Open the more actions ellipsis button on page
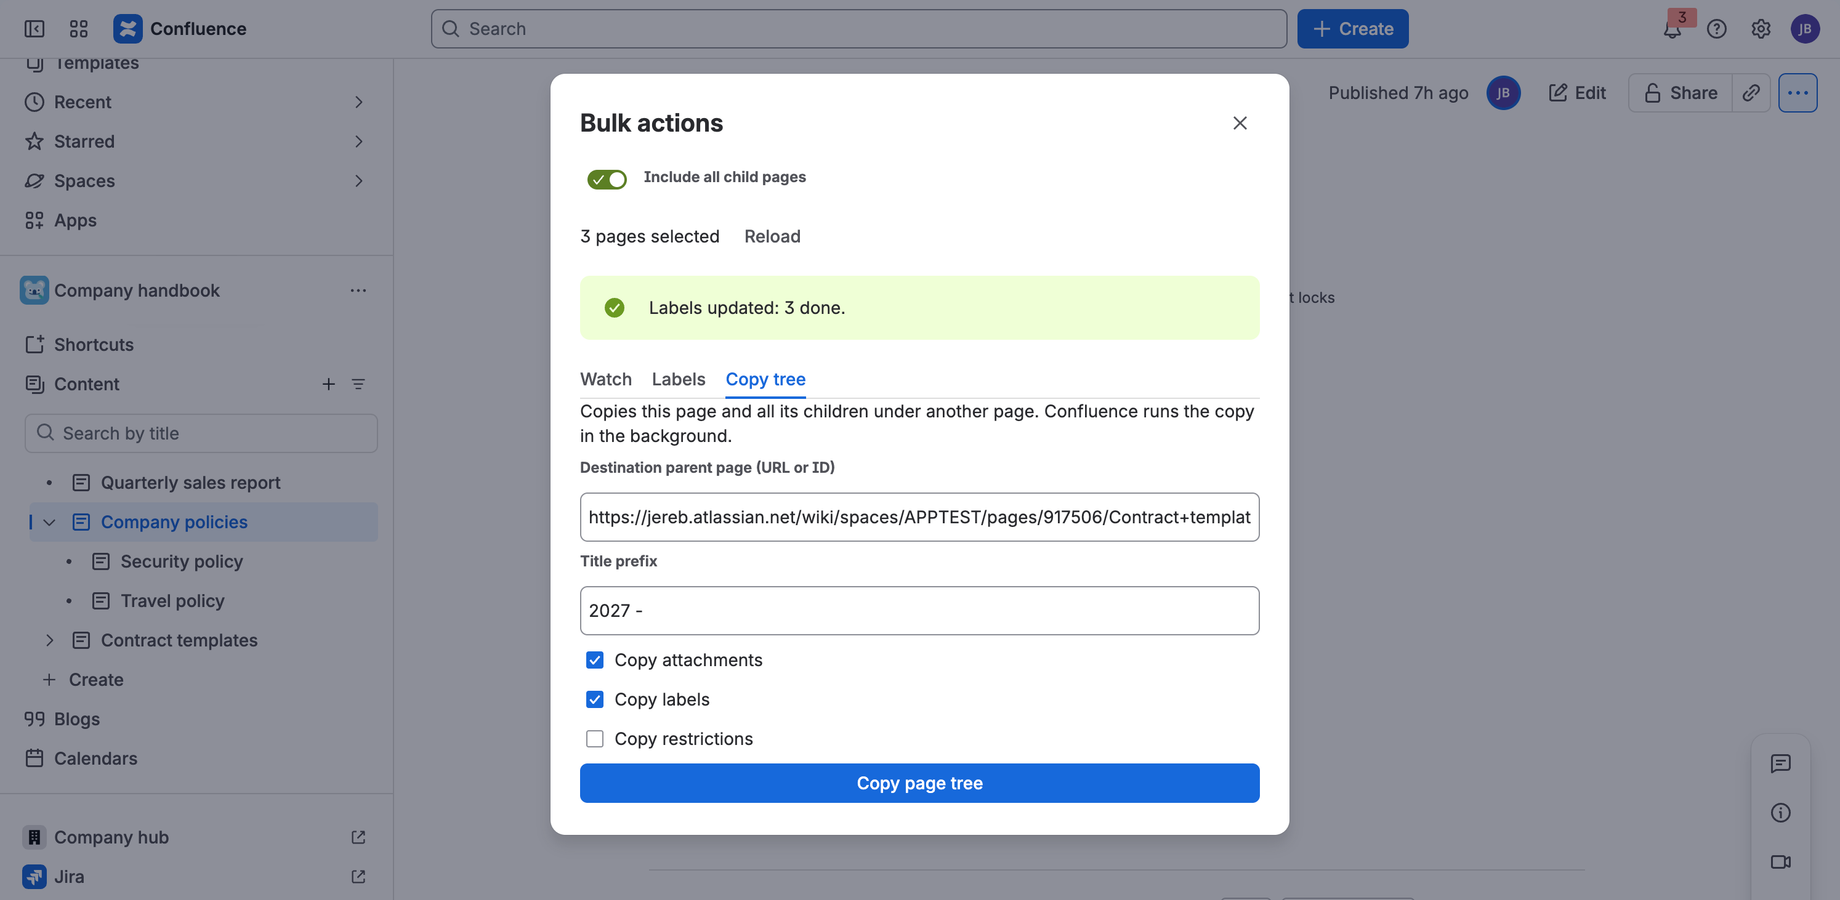Screen dimensions: 1840x900 [x=1798, y=93]
